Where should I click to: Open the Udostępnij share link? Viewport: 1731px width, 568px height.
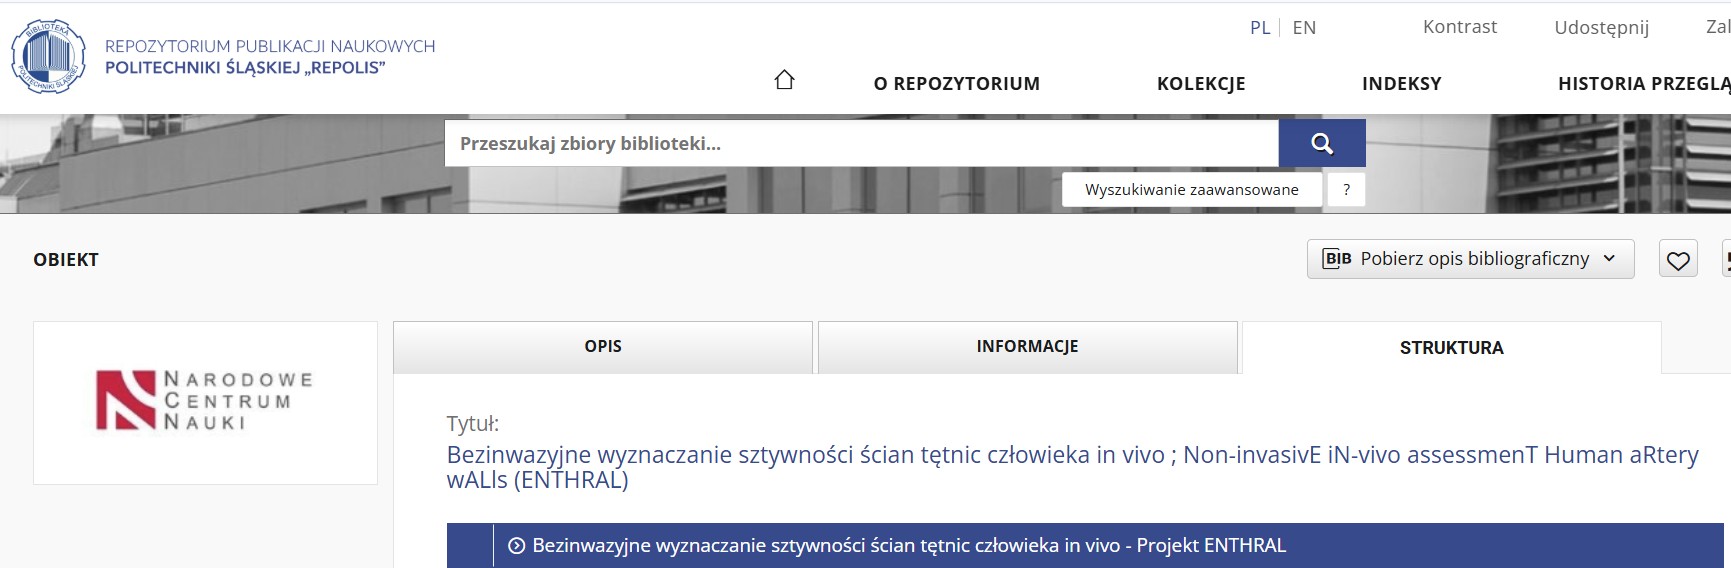pyautogui.click(x=1601, y=27)
